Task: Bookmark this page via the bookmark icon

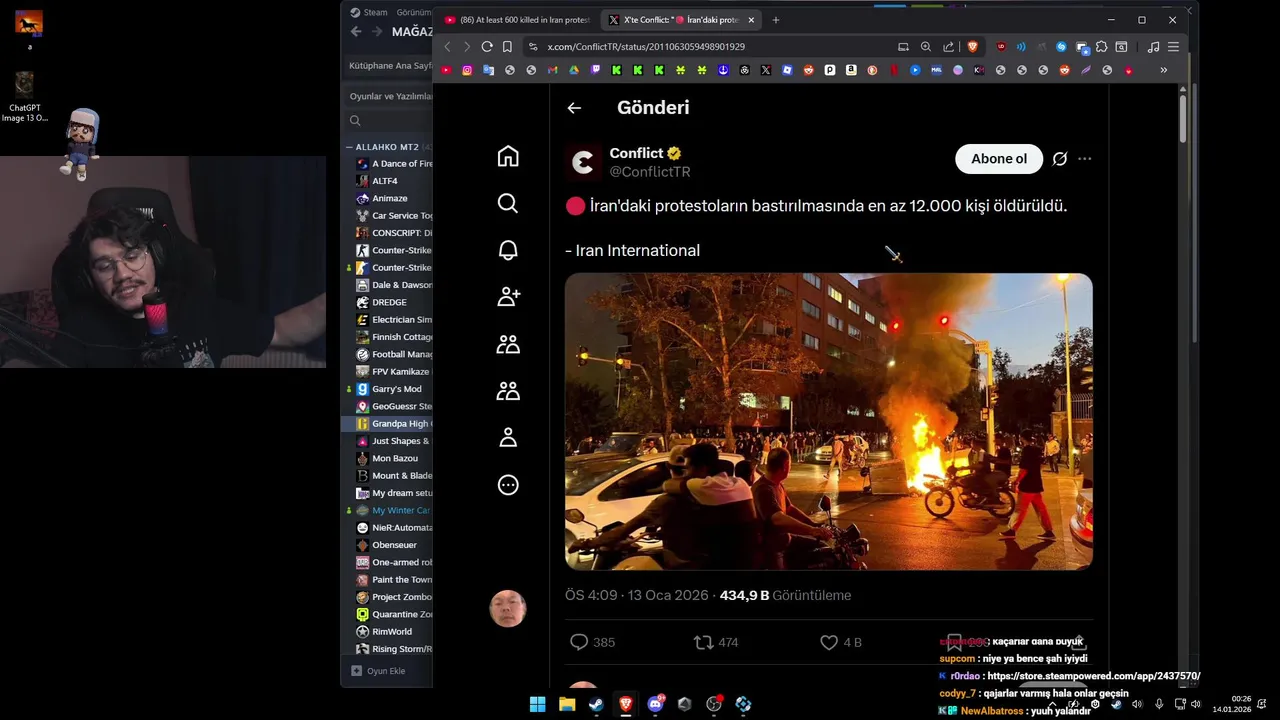Action: tap(507, 46)
